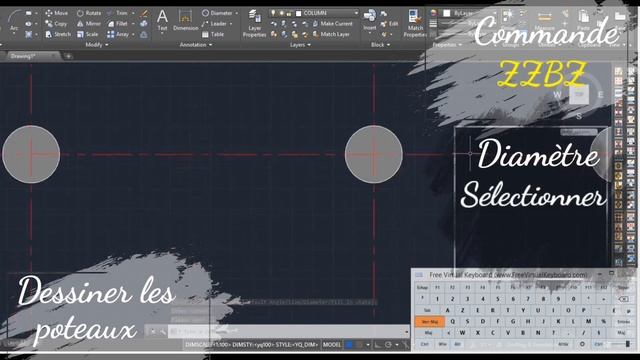Select the Diameter dimension tool
The height and width of the screenshot is (360, 640).
click(x=217, y=13)
